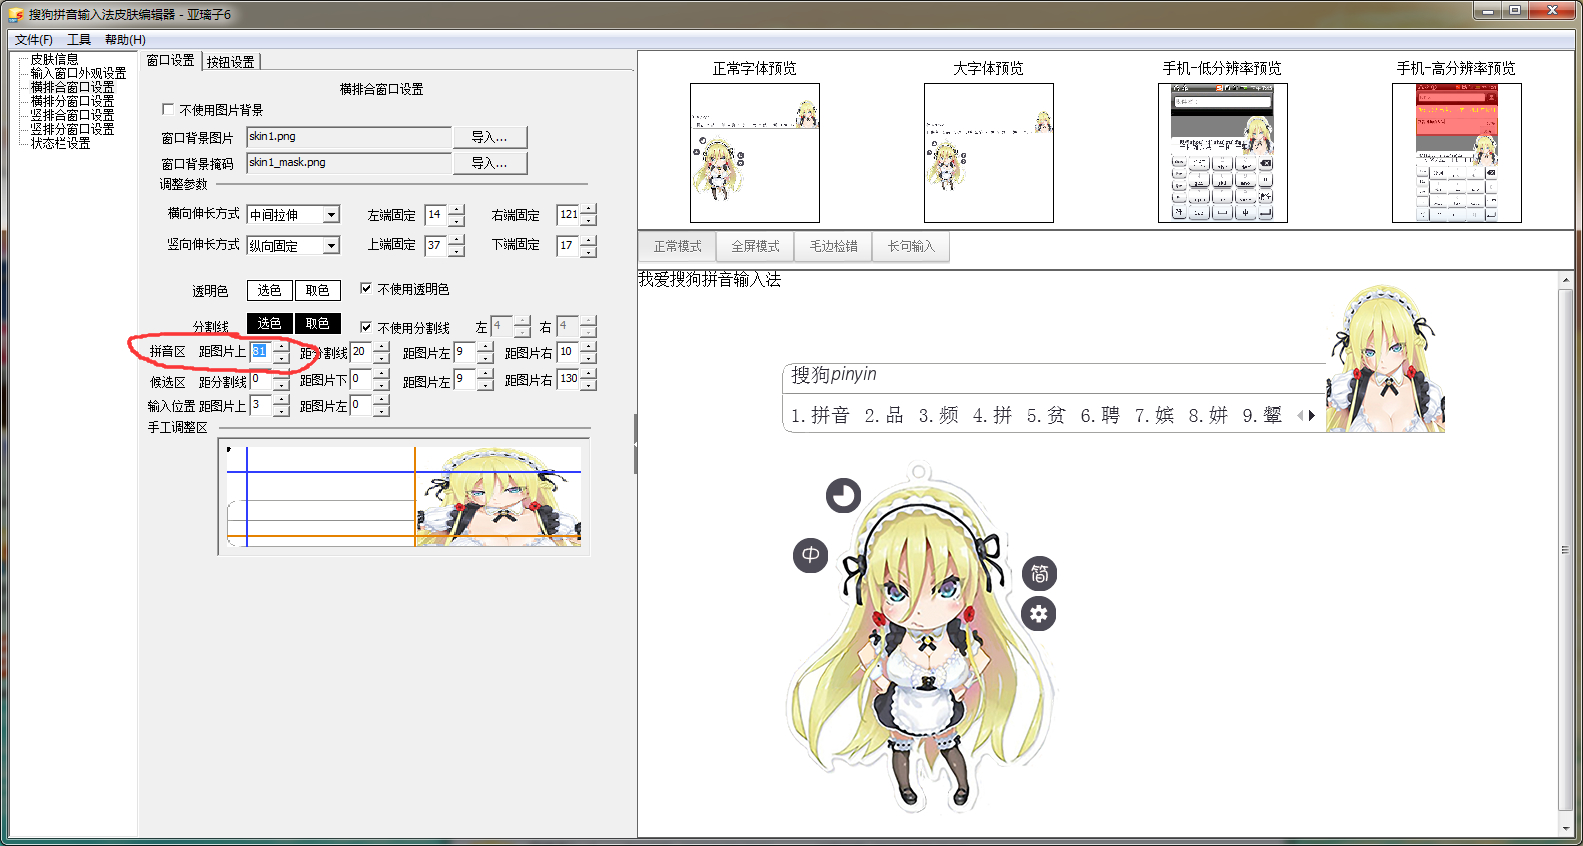Image resolution: width=1583 pixels, height=846 pixels.
Task: Open the 帮助(H) menu
Action: tap(125, 40)
